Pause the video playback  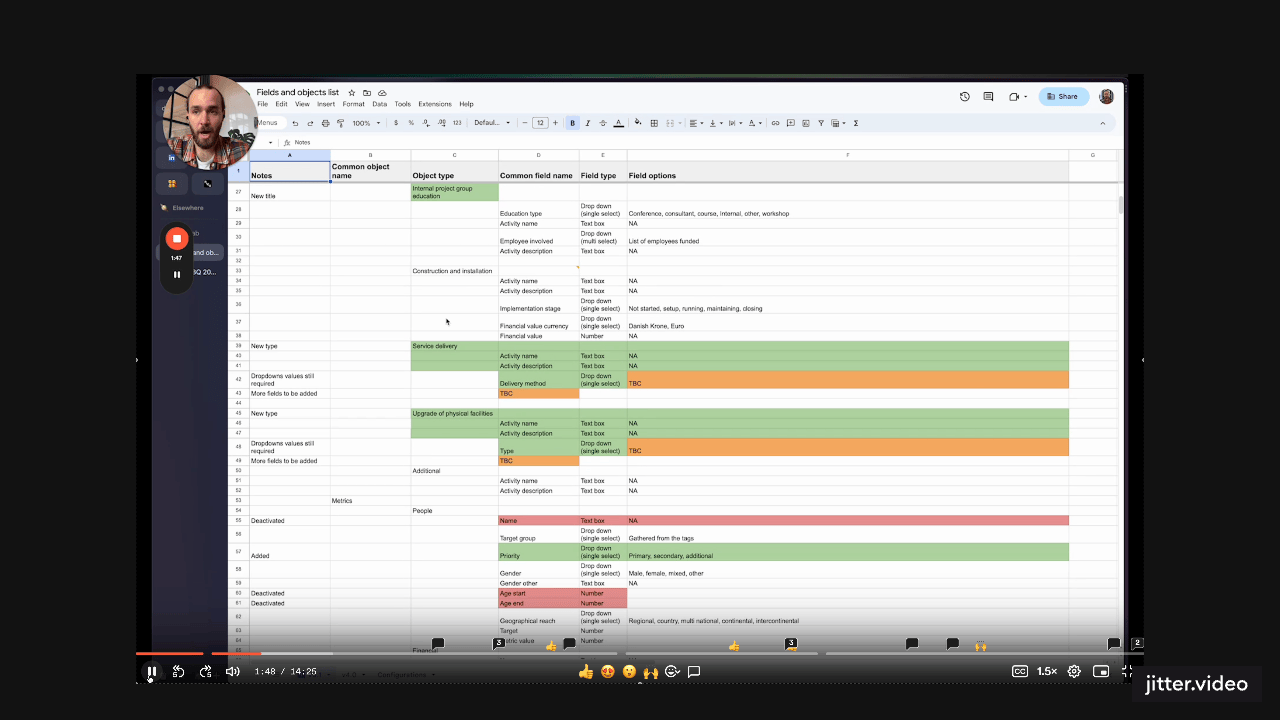[x=152, y=672]
